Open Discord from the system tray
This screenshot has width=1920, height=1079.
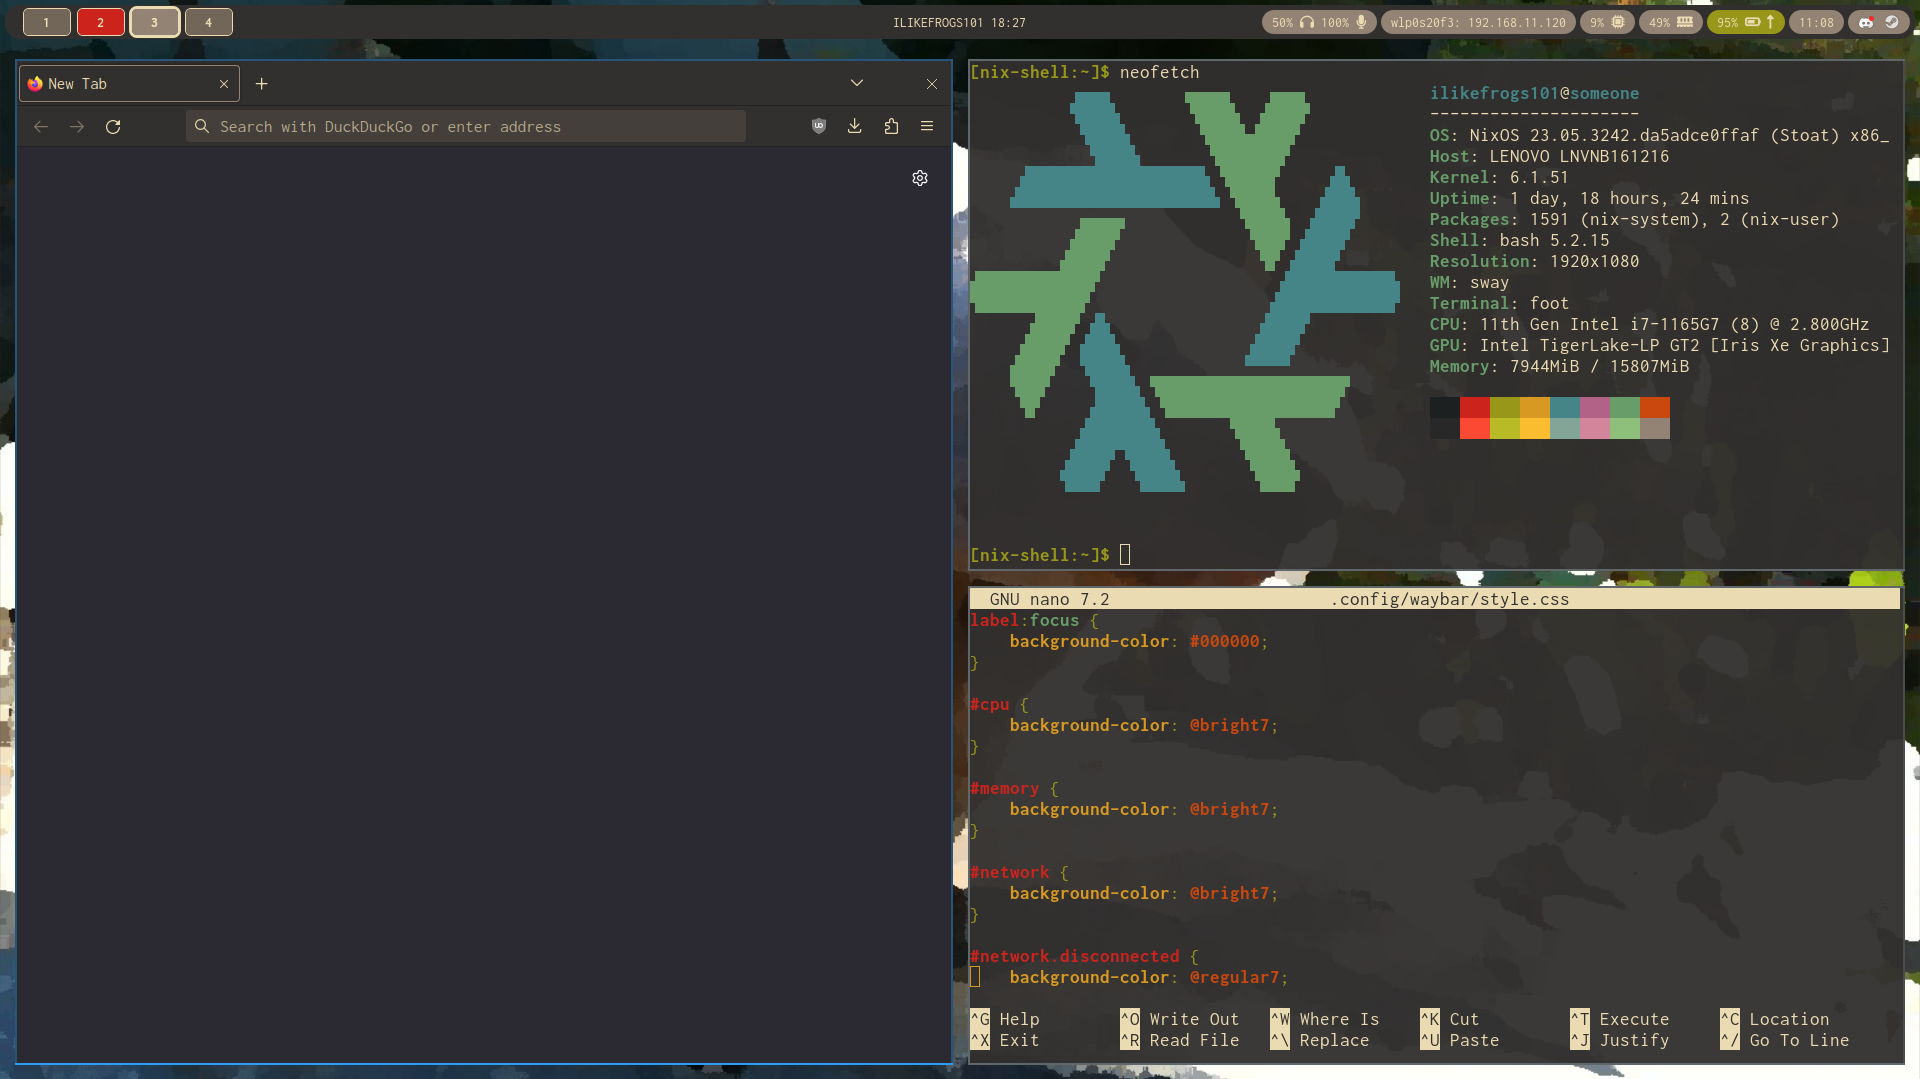click(1865, 22)
